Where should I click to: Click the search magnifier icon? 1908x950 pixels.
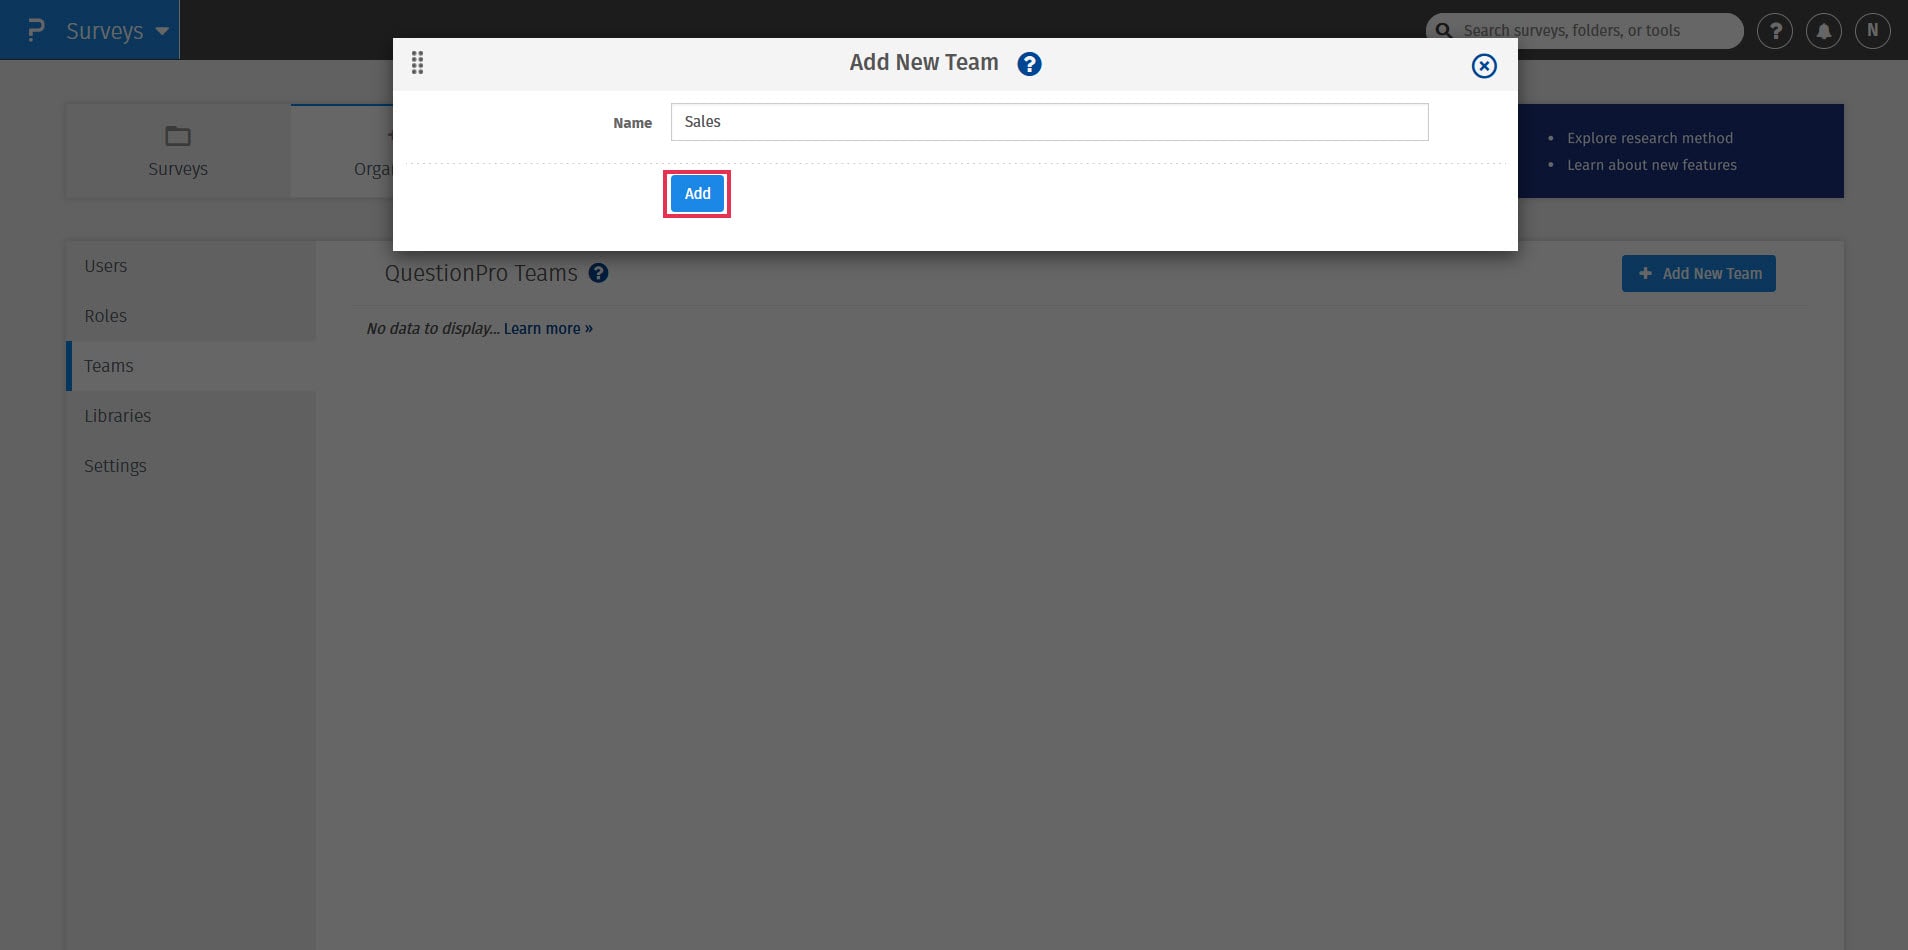[x=1444, y=31]
